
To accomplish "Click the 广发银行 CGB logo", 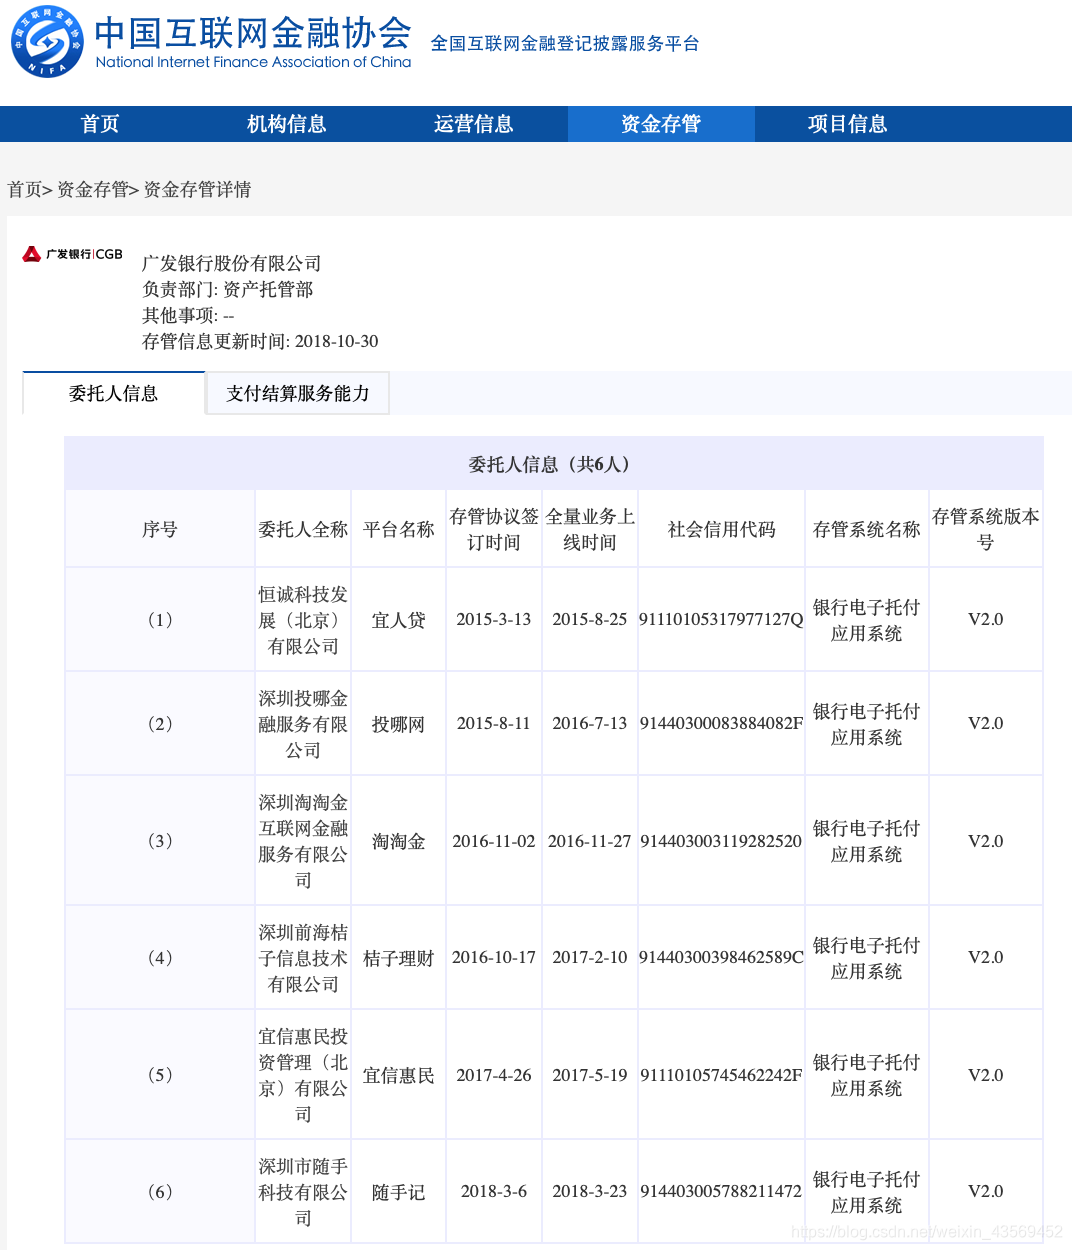I will tap(73, 254).
